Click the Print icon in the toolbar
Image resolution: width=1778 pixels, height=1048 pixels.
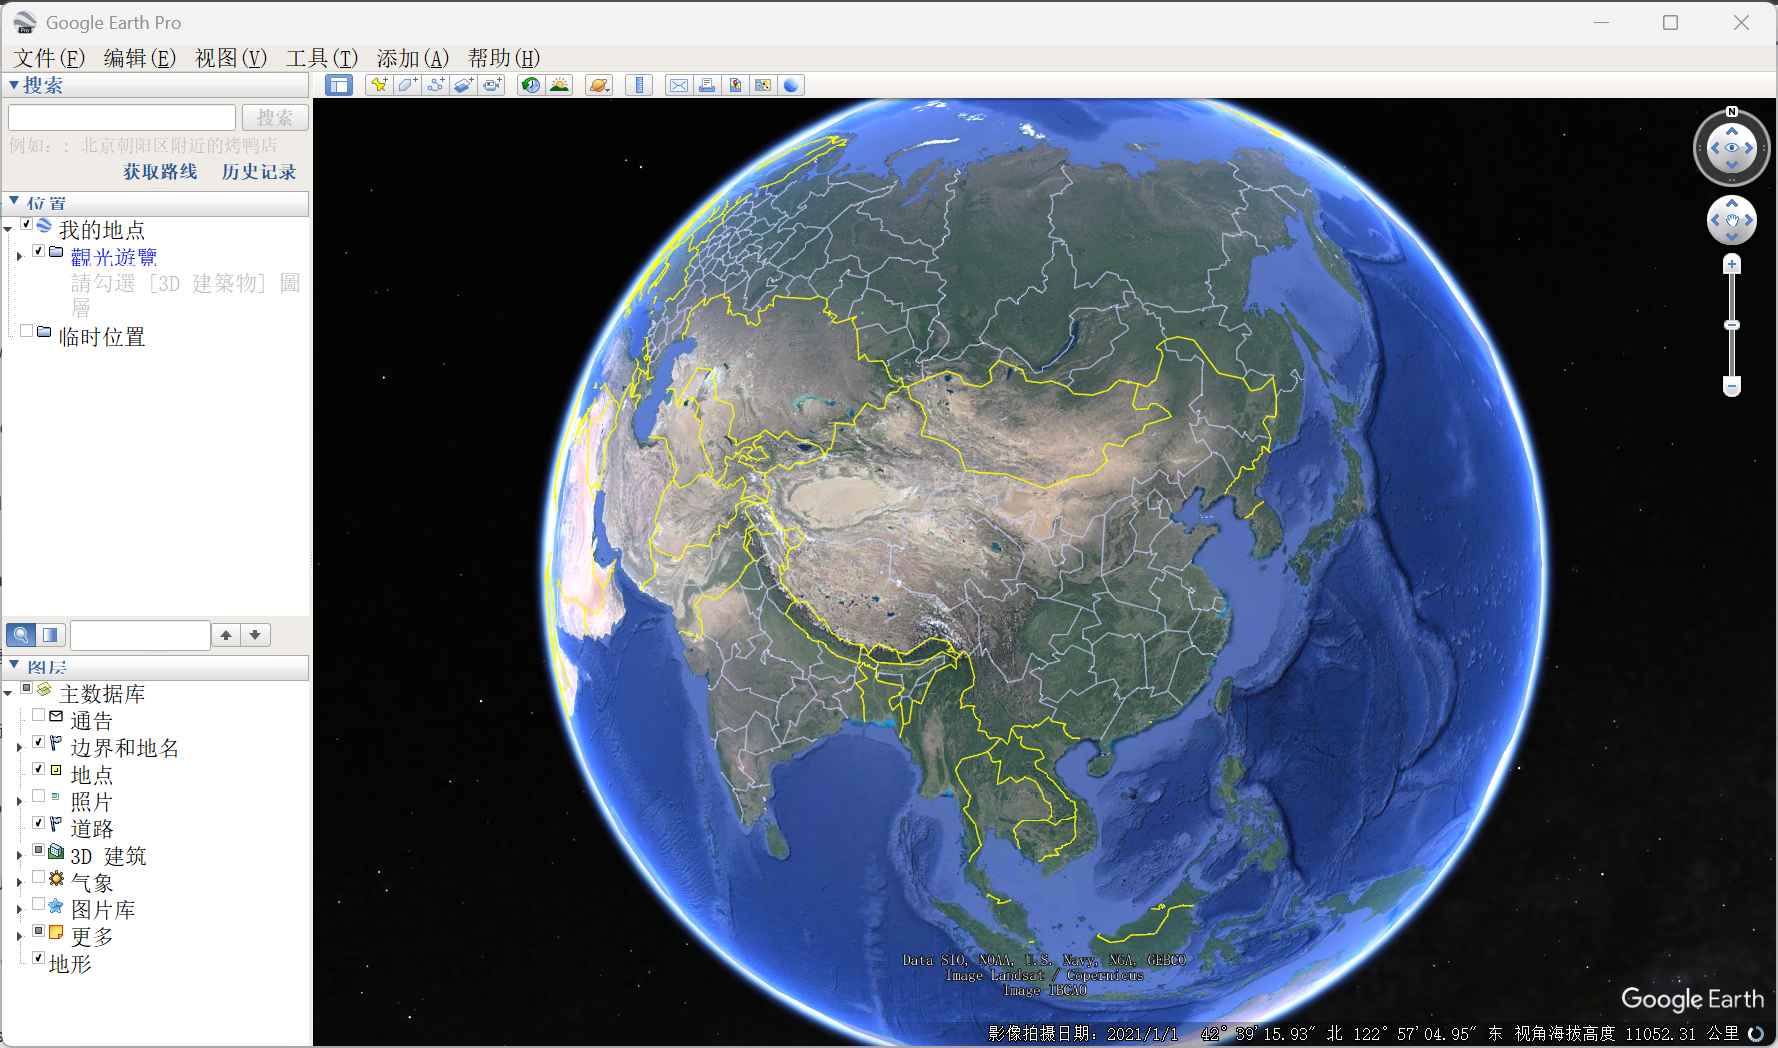coord(707,85)
